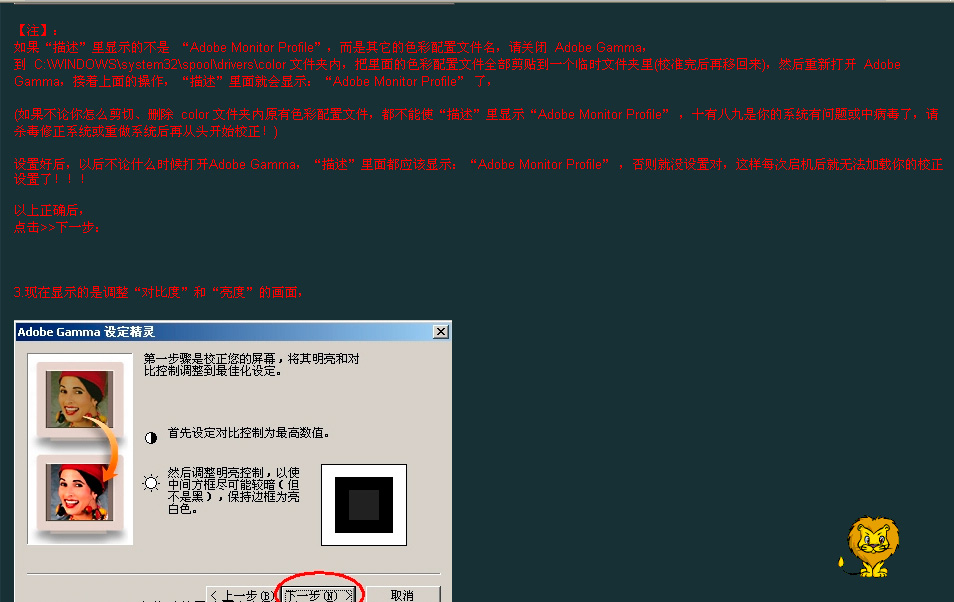The image size is (954, 602).
Task: Click the upper monitor photo of the woman
Action: click(x=80, y=399)
